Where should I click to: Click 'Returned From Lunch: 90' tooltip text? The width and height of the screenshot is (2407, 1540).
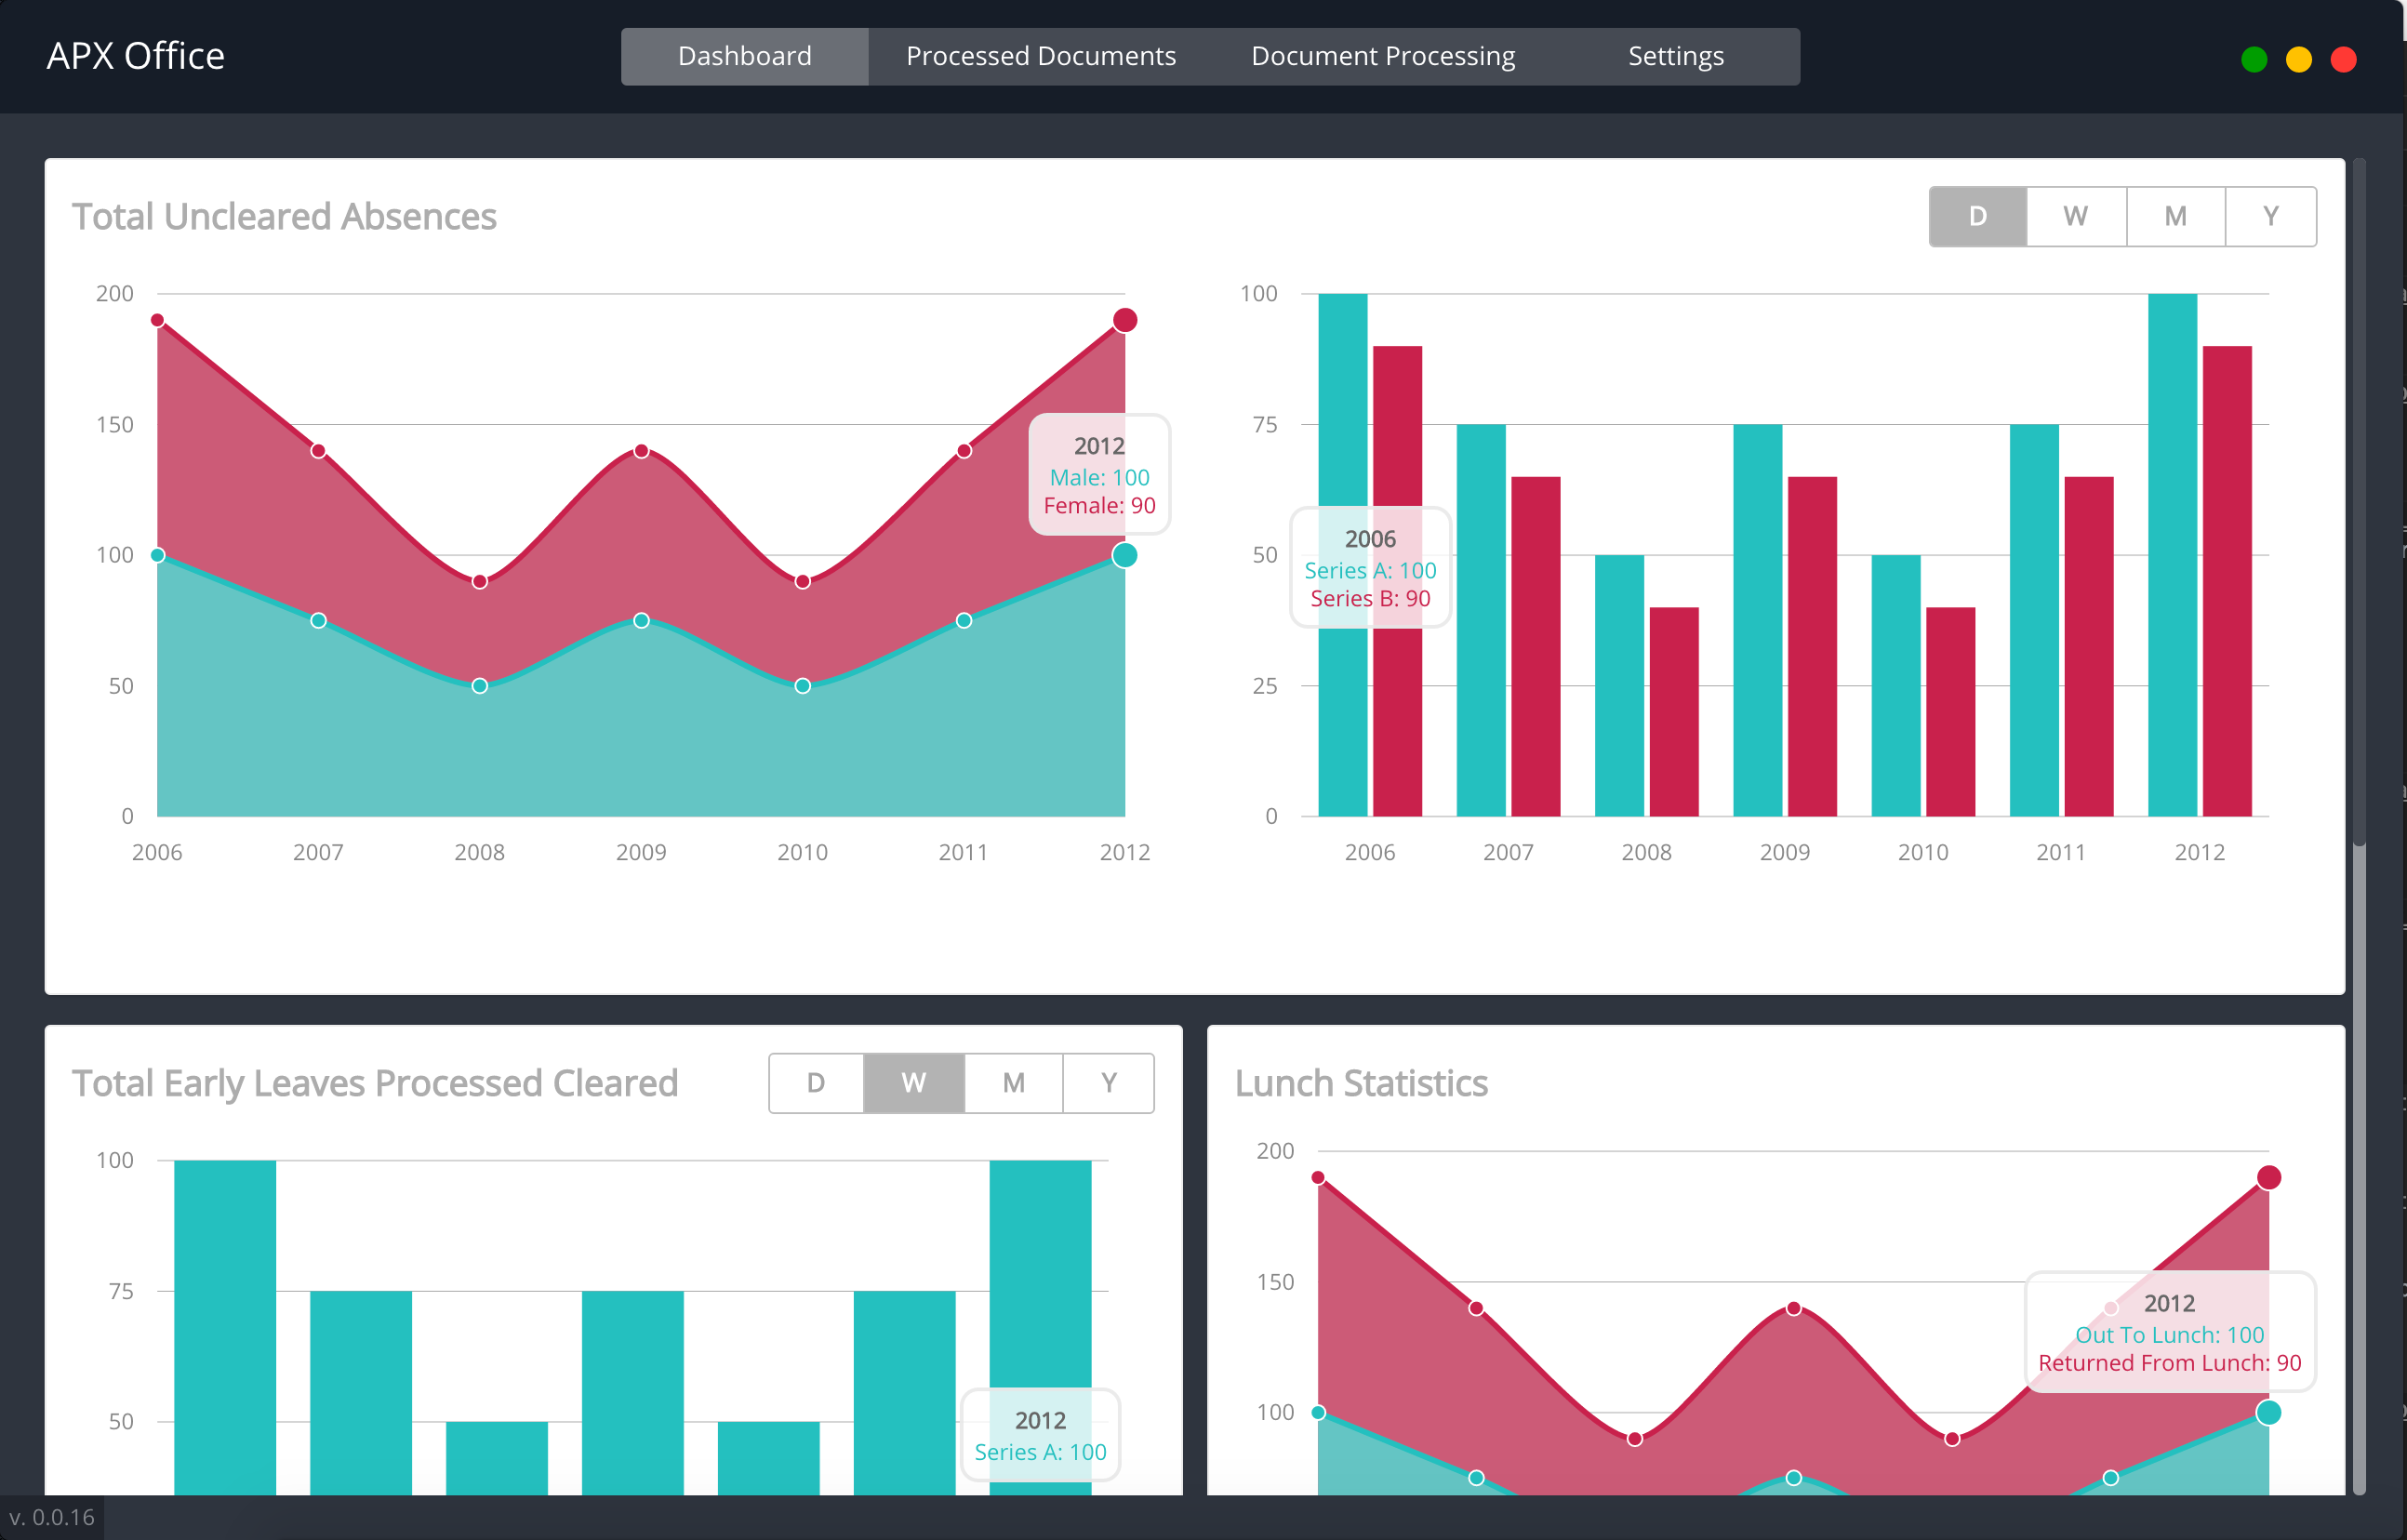pos(2169,1364)
